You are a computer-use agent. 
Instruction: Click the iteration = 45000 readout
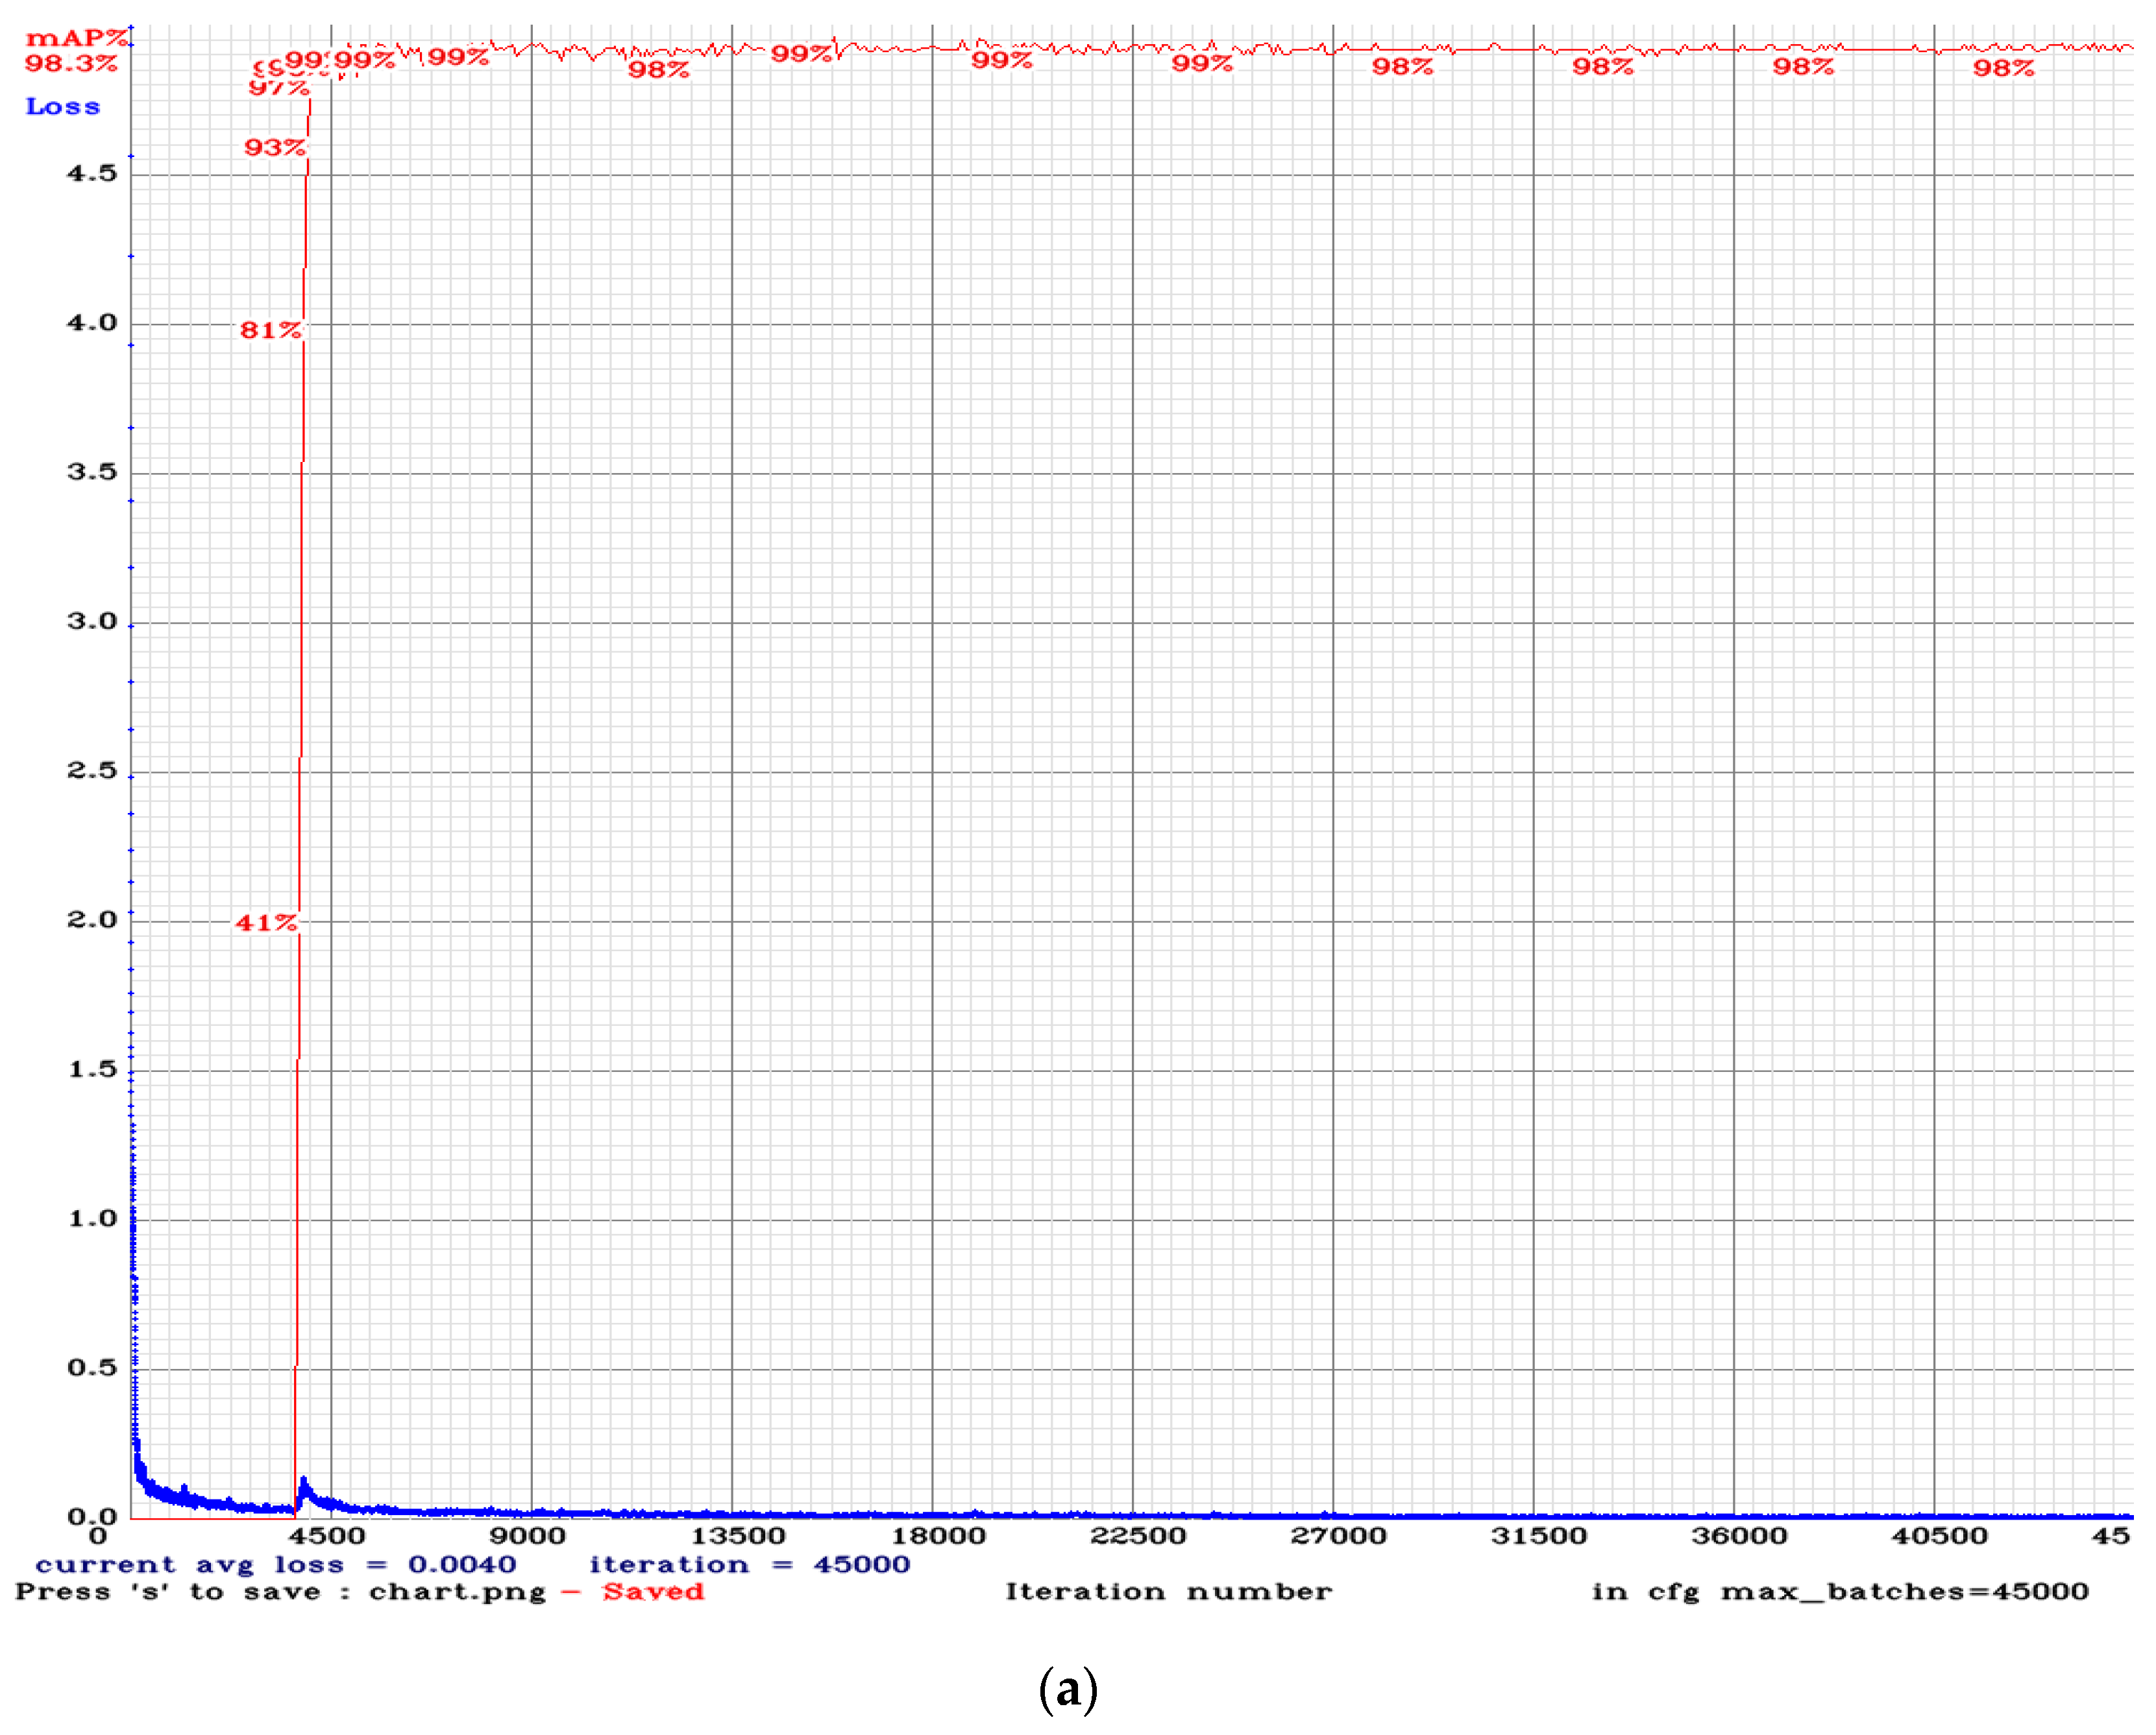pyautogui.click(x=749, y=1566)
